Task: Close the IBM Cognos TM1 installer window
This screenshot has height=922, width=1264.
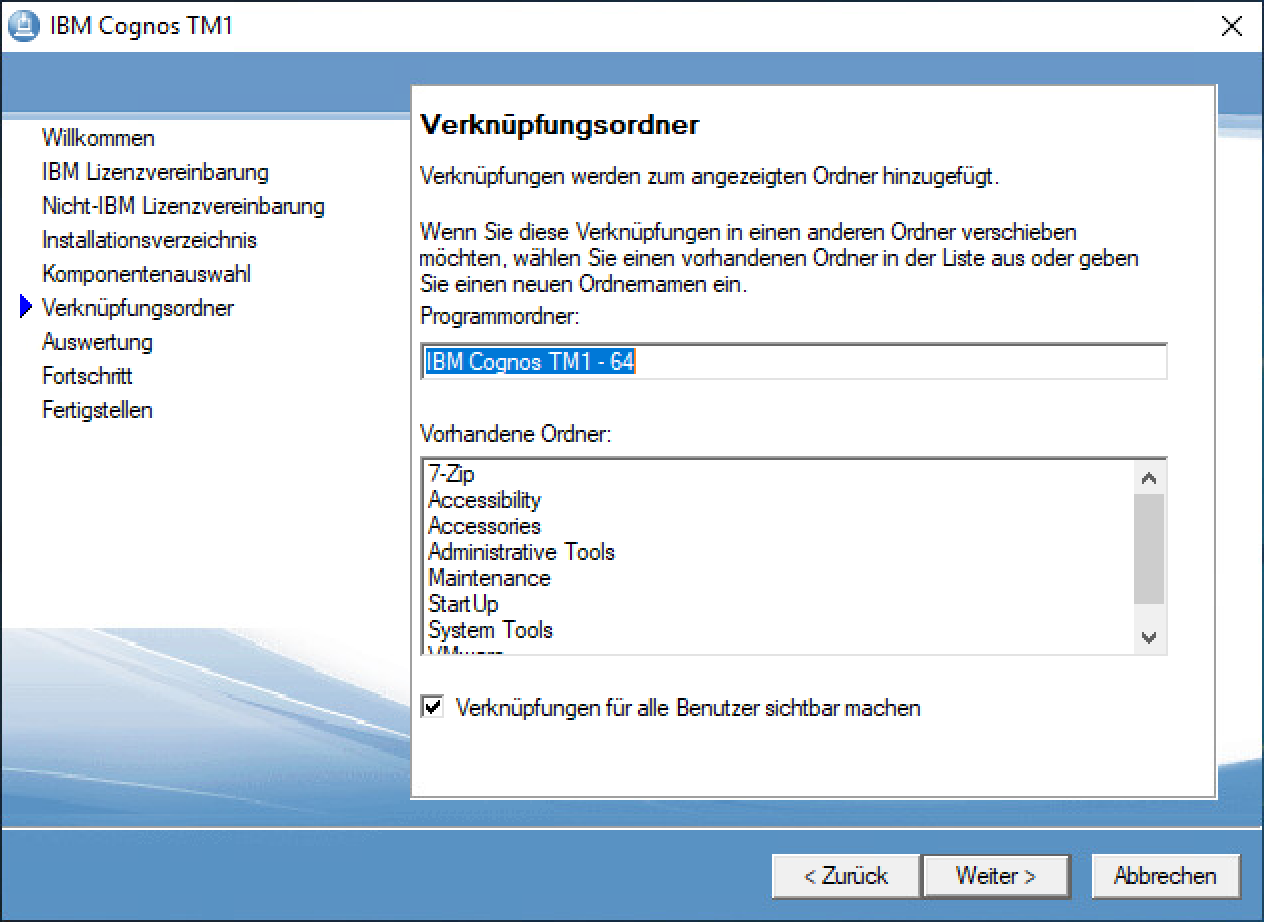Action: 1232,26
